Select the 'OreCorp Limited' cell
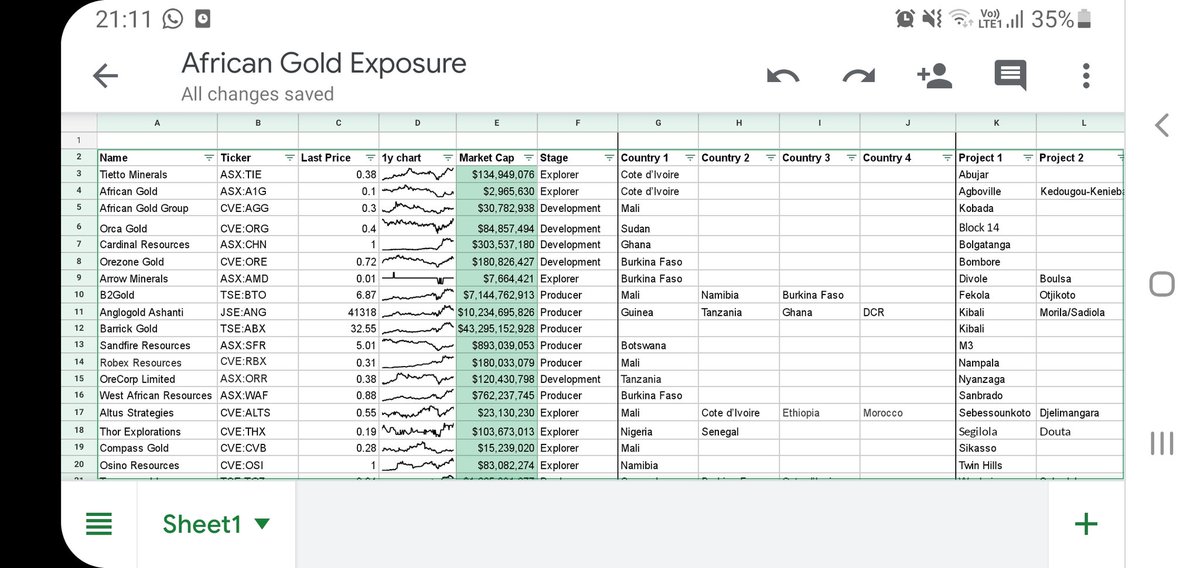 point(157,380)
